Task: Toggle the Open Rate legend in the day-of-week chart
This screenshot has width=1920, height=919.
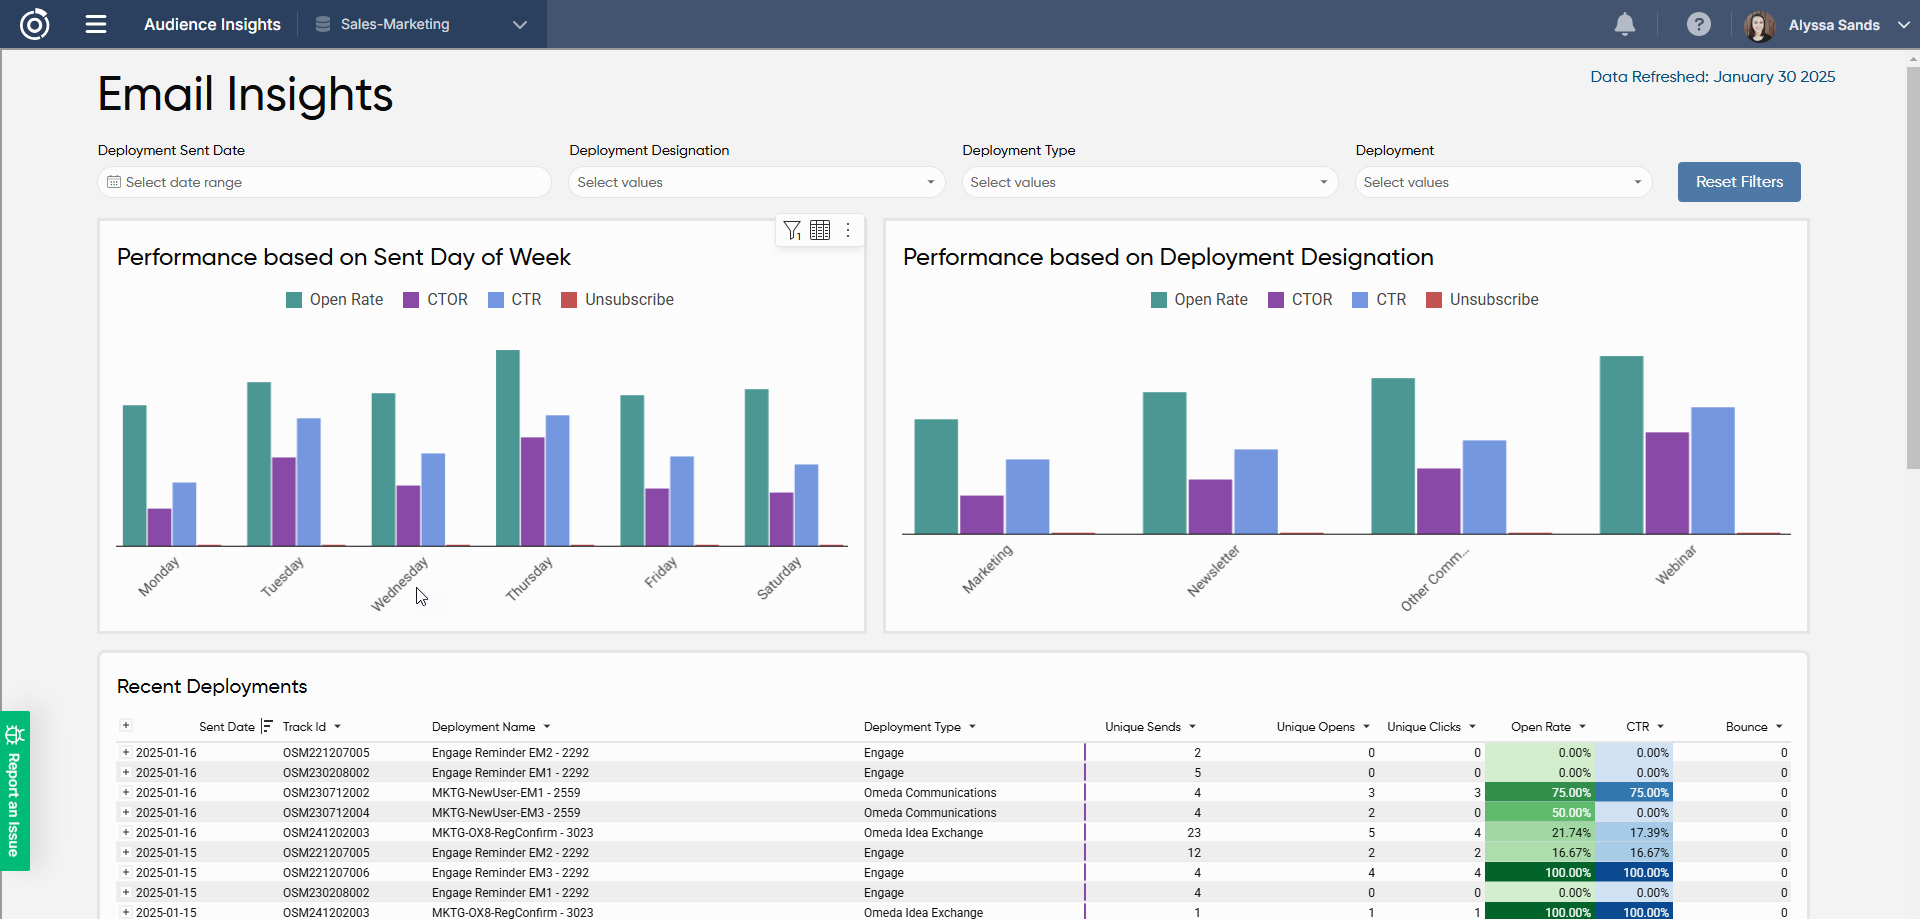Action: tap(334, 299)
